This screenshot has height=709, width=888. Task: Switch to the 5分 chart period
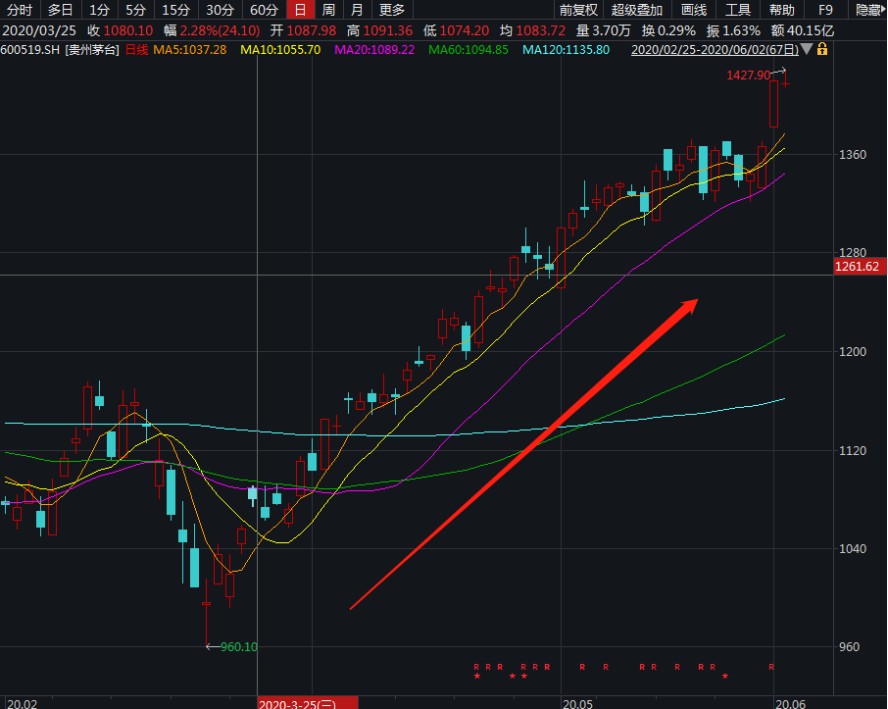tap(135, 10)
